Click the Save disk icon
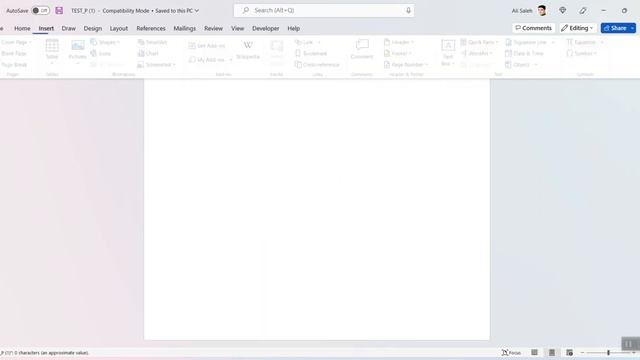 [59, 11]
